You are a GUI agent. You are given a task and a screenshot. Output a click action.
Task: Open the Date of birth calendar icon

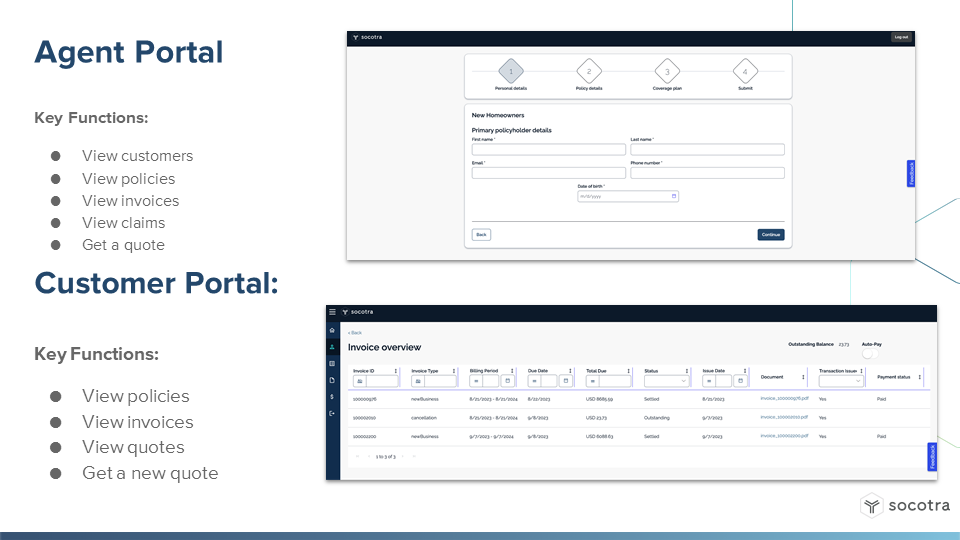pyautogui.click(x=673, y=197)
